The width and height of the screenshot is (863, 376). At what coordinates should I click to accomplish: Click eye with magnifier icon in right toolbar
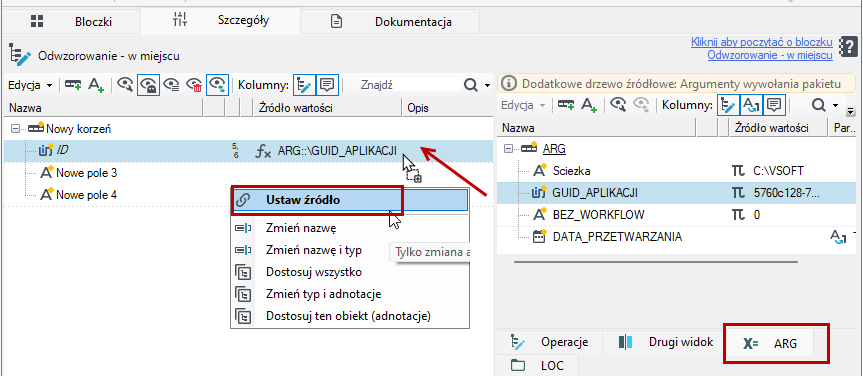click(x=620, y=105)
